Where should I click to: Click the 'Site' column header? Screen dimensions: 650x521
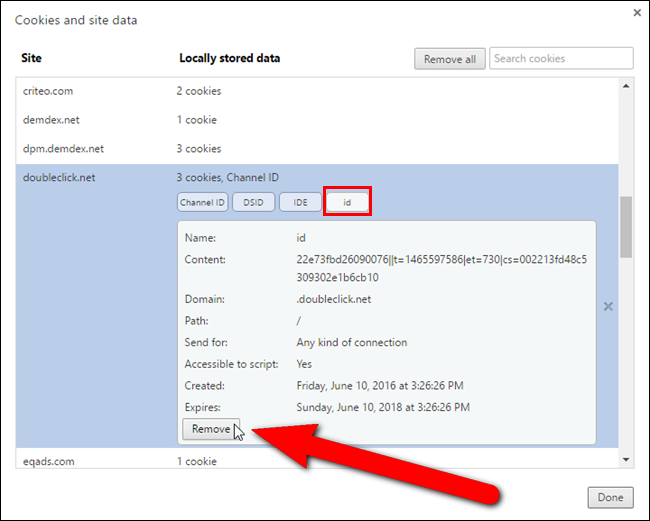click(x=32, y=58)
